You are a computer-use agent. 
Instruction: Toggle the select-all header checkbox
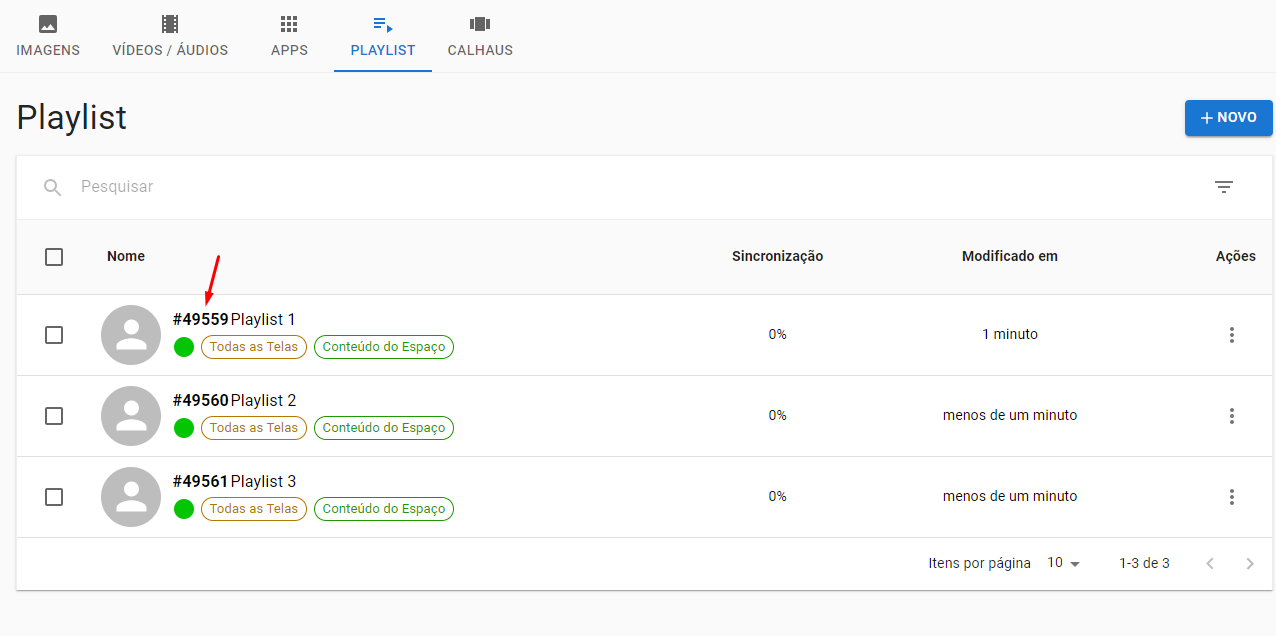(x=54, y=257)
